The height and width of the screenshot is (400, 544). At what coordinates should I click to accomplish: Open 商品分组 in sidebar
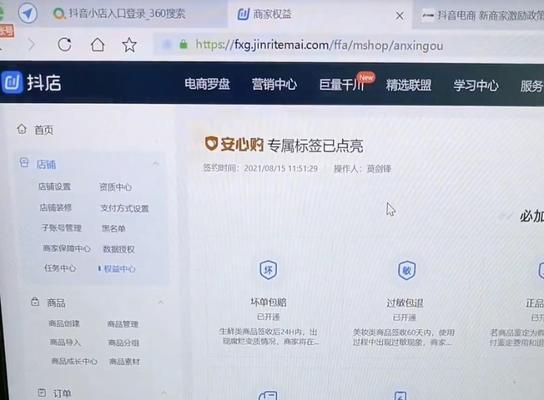[x=124, y=343]
